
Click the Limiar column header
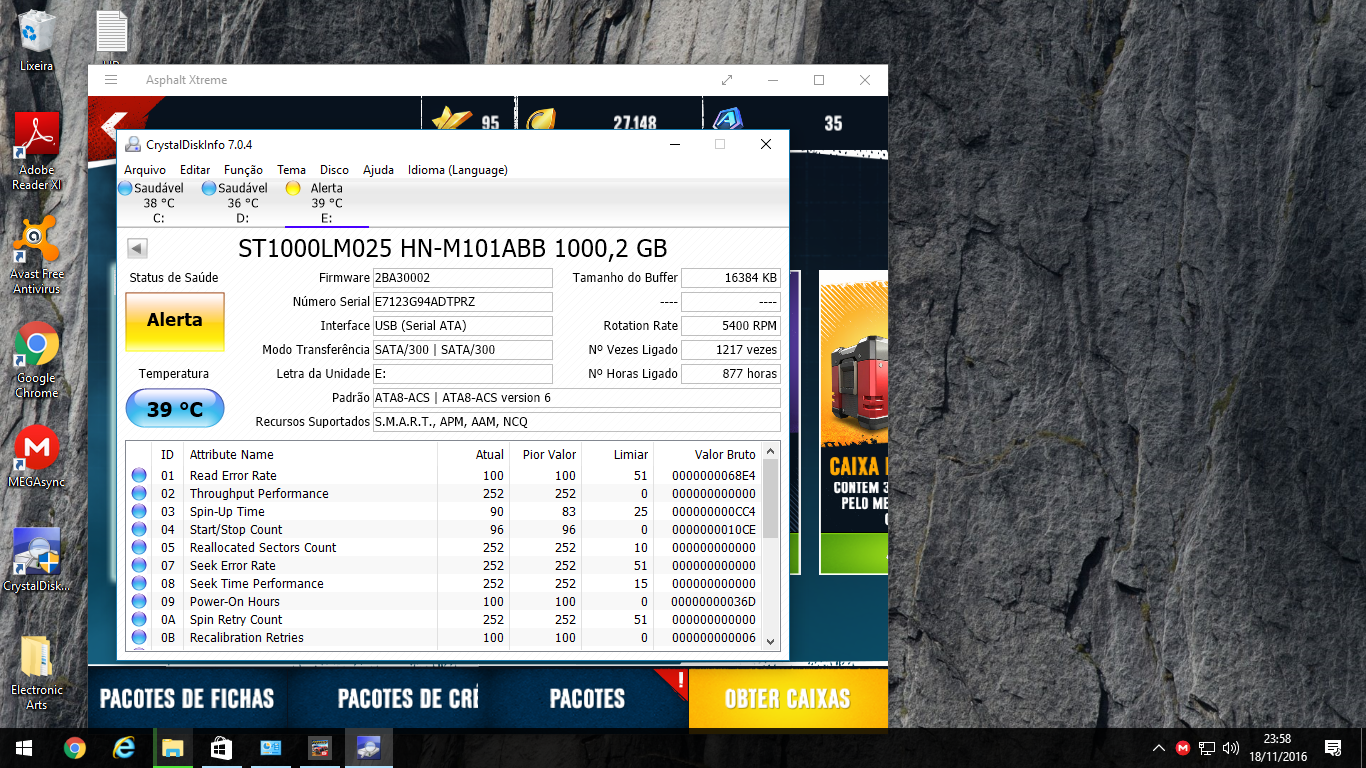(x=618, y=455)
